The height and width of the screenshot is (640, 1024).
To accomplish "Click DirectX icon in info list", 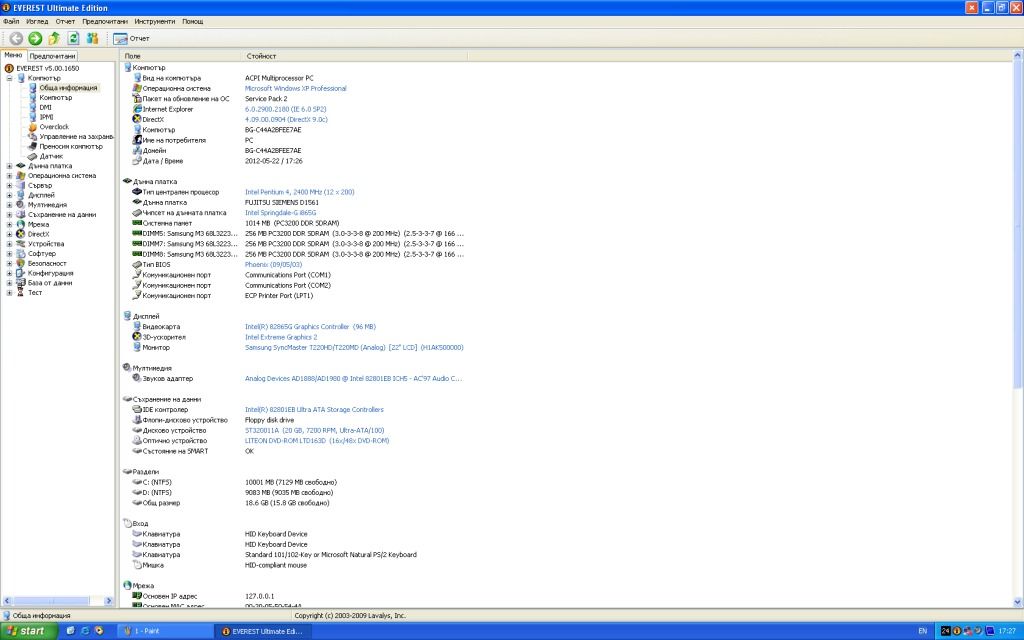I will point(137,120).
